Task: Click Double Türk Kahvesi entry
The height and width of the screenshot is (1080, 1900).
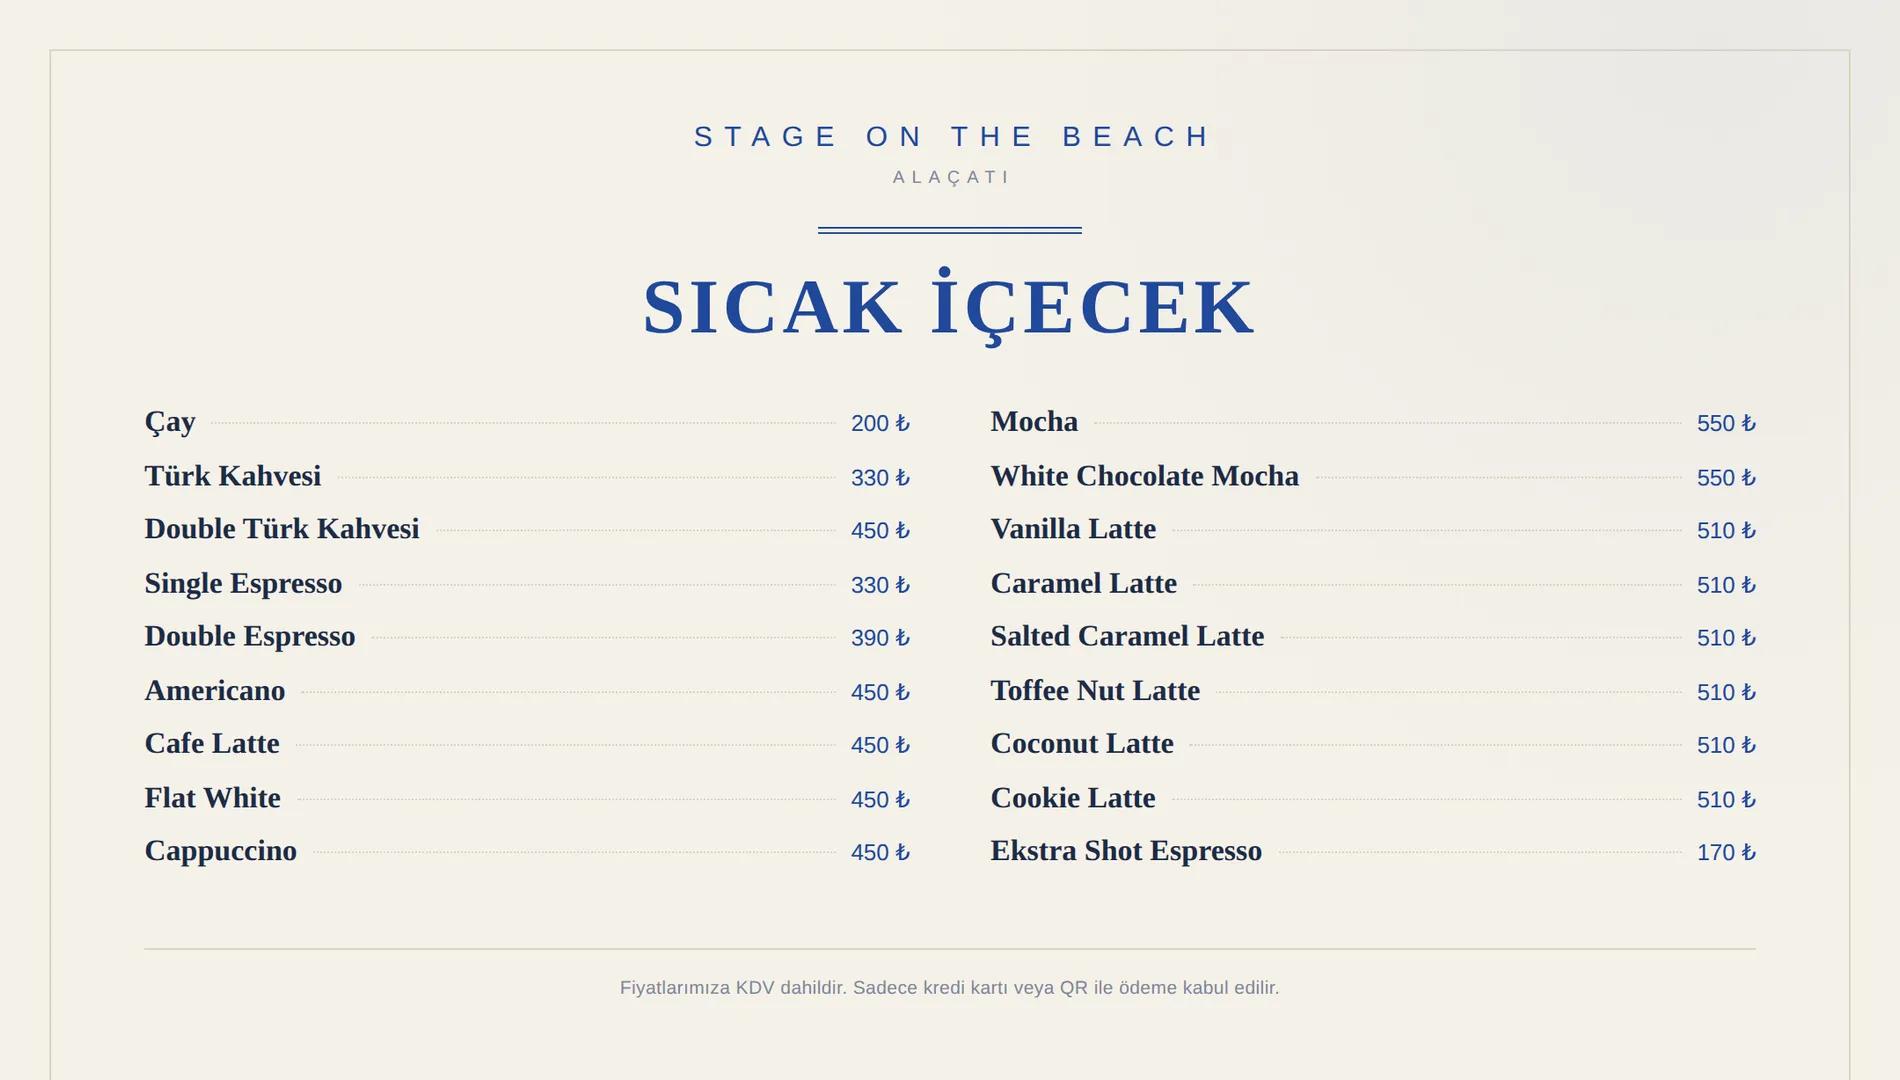Action: point(282,529)
